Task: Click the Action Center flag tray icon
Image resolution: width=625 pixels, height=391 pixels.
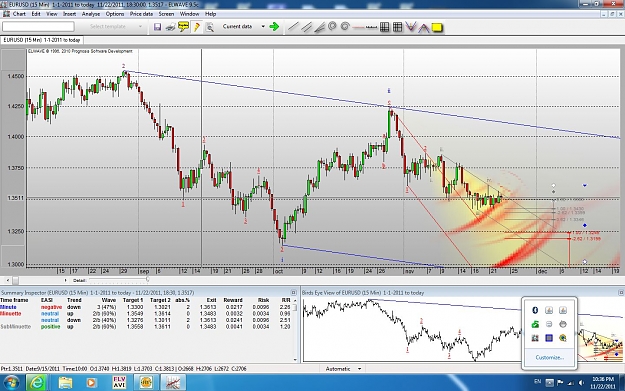Action: coord(560,383)
